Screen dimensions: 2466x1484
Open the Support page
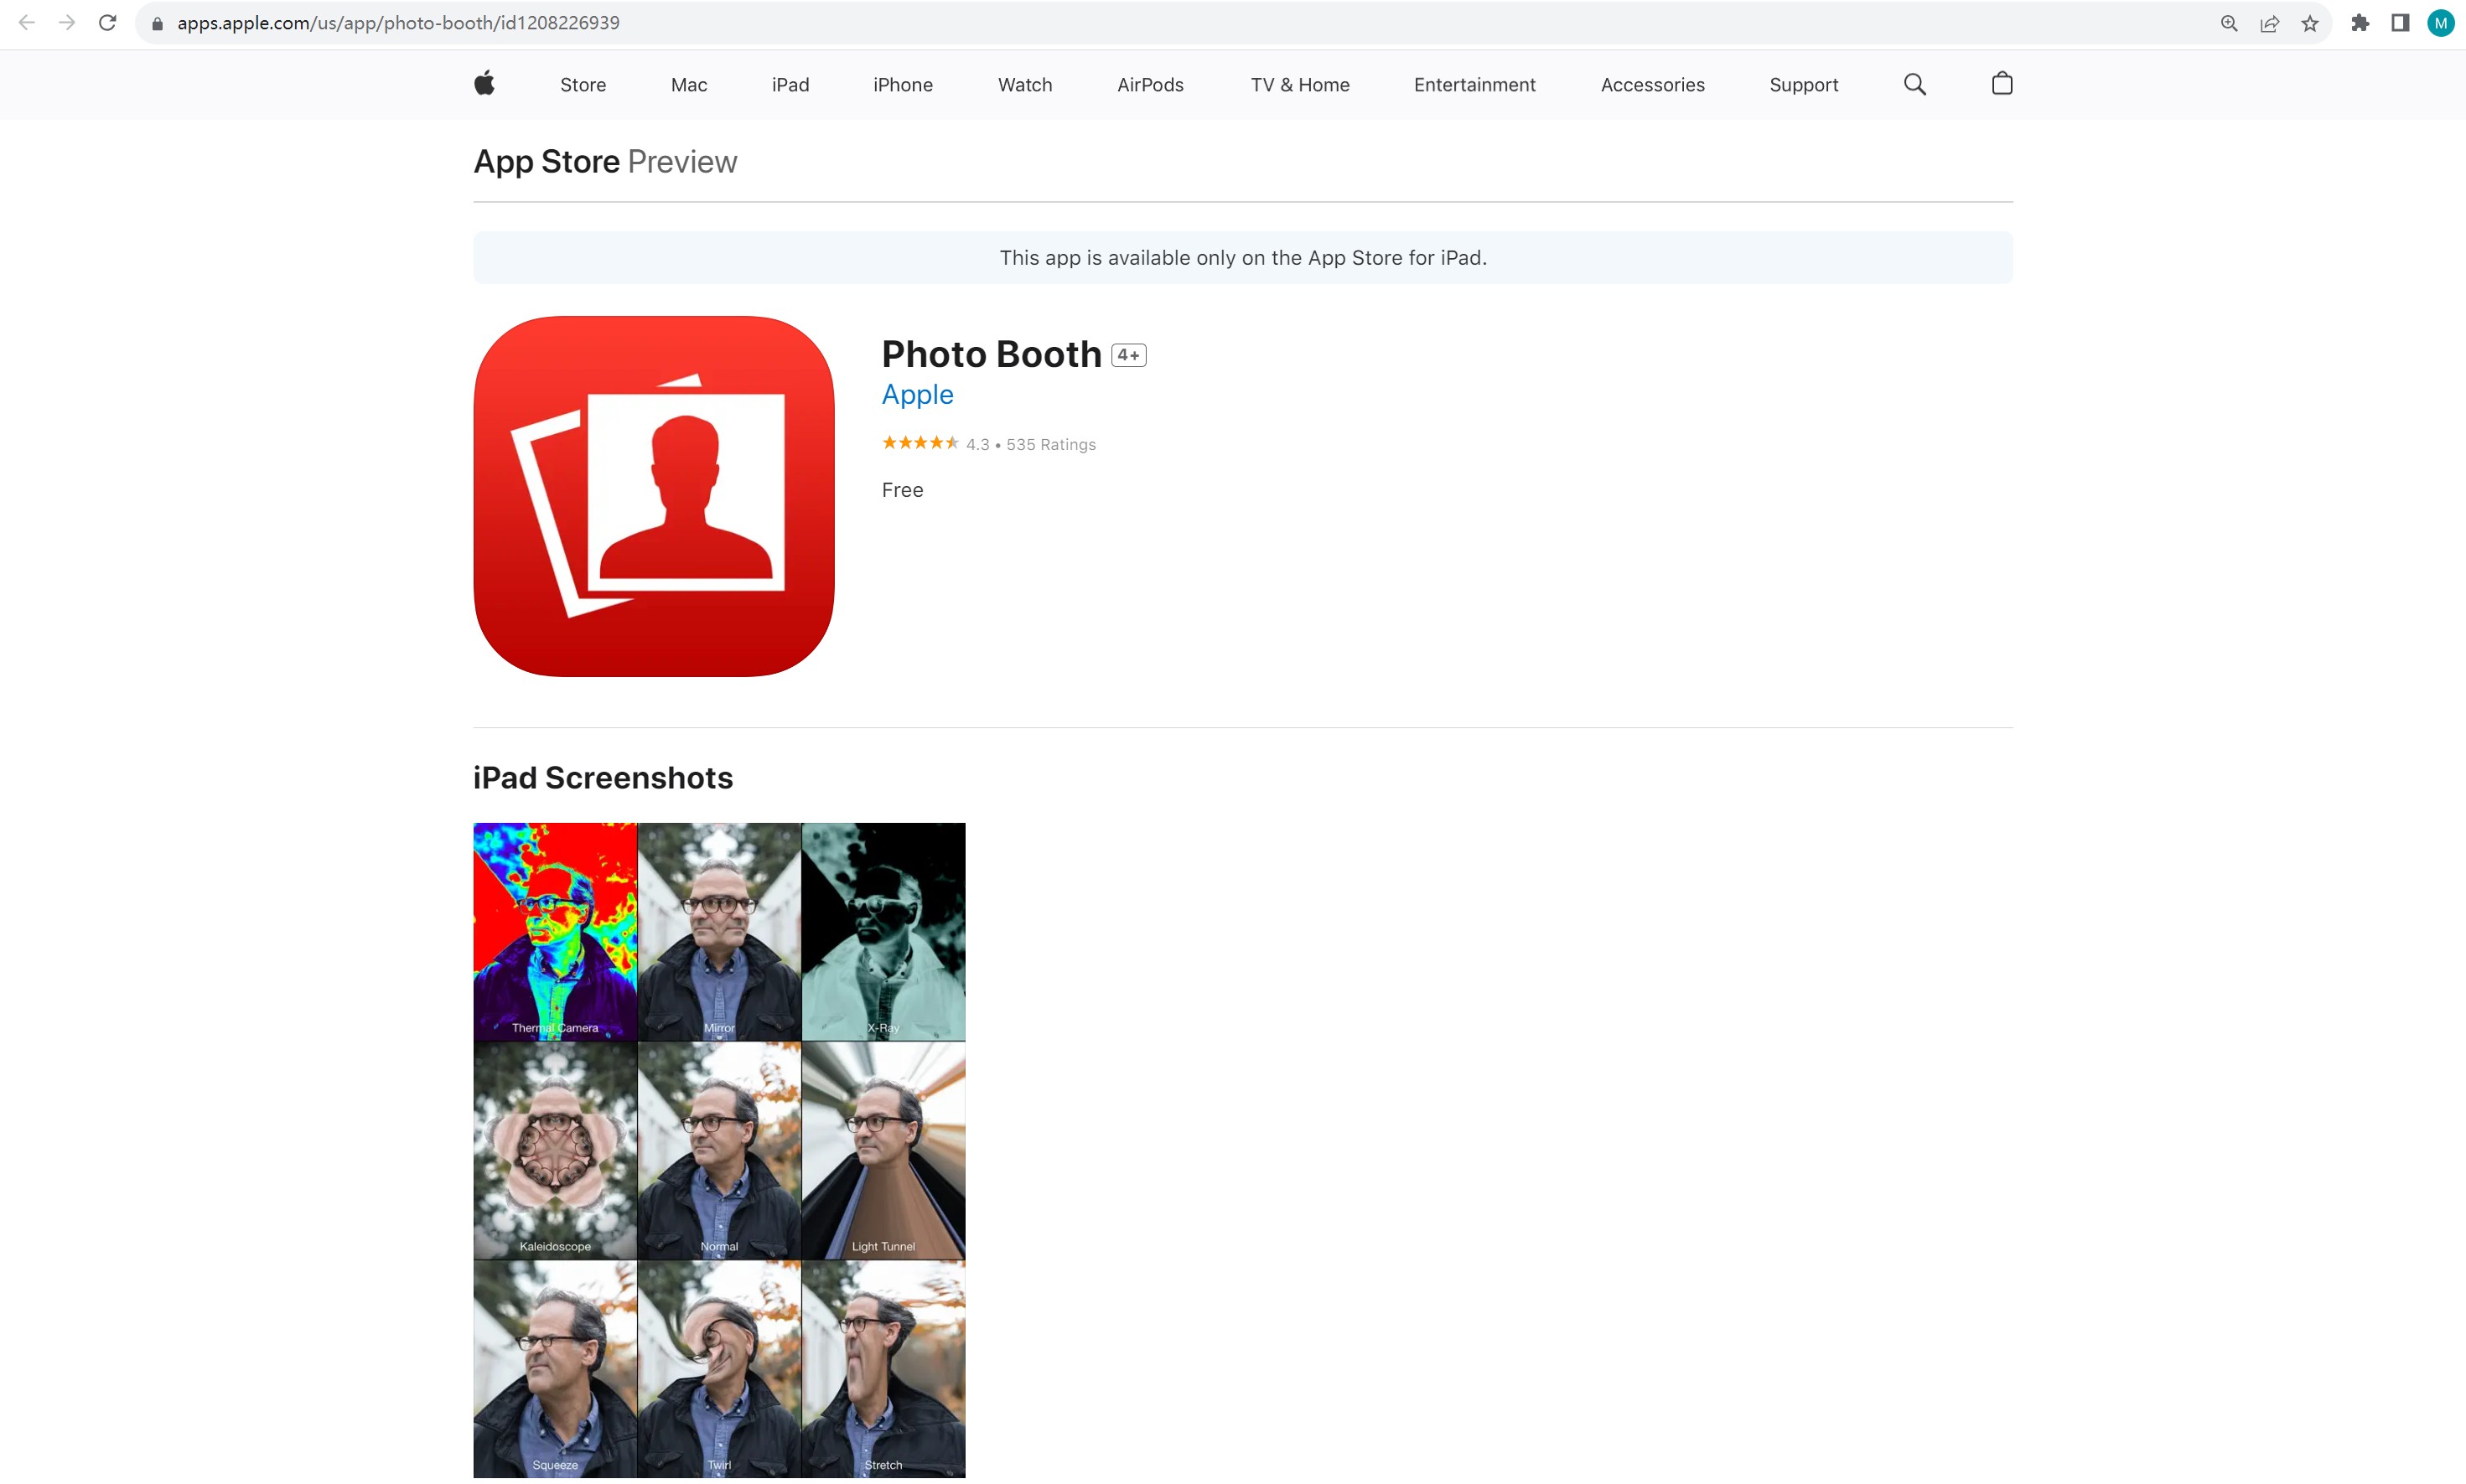pyautogui.click(x=1803, y=84)
